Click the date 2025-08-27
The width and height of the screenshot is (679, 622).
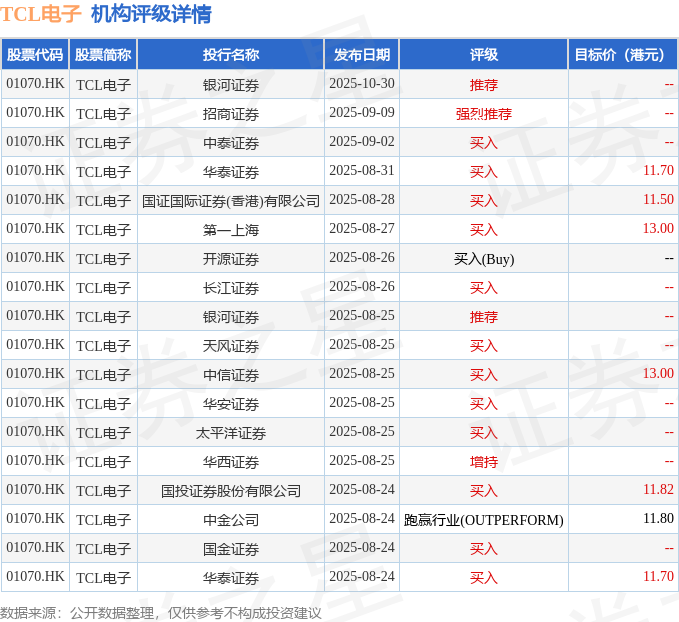point(362,229)
